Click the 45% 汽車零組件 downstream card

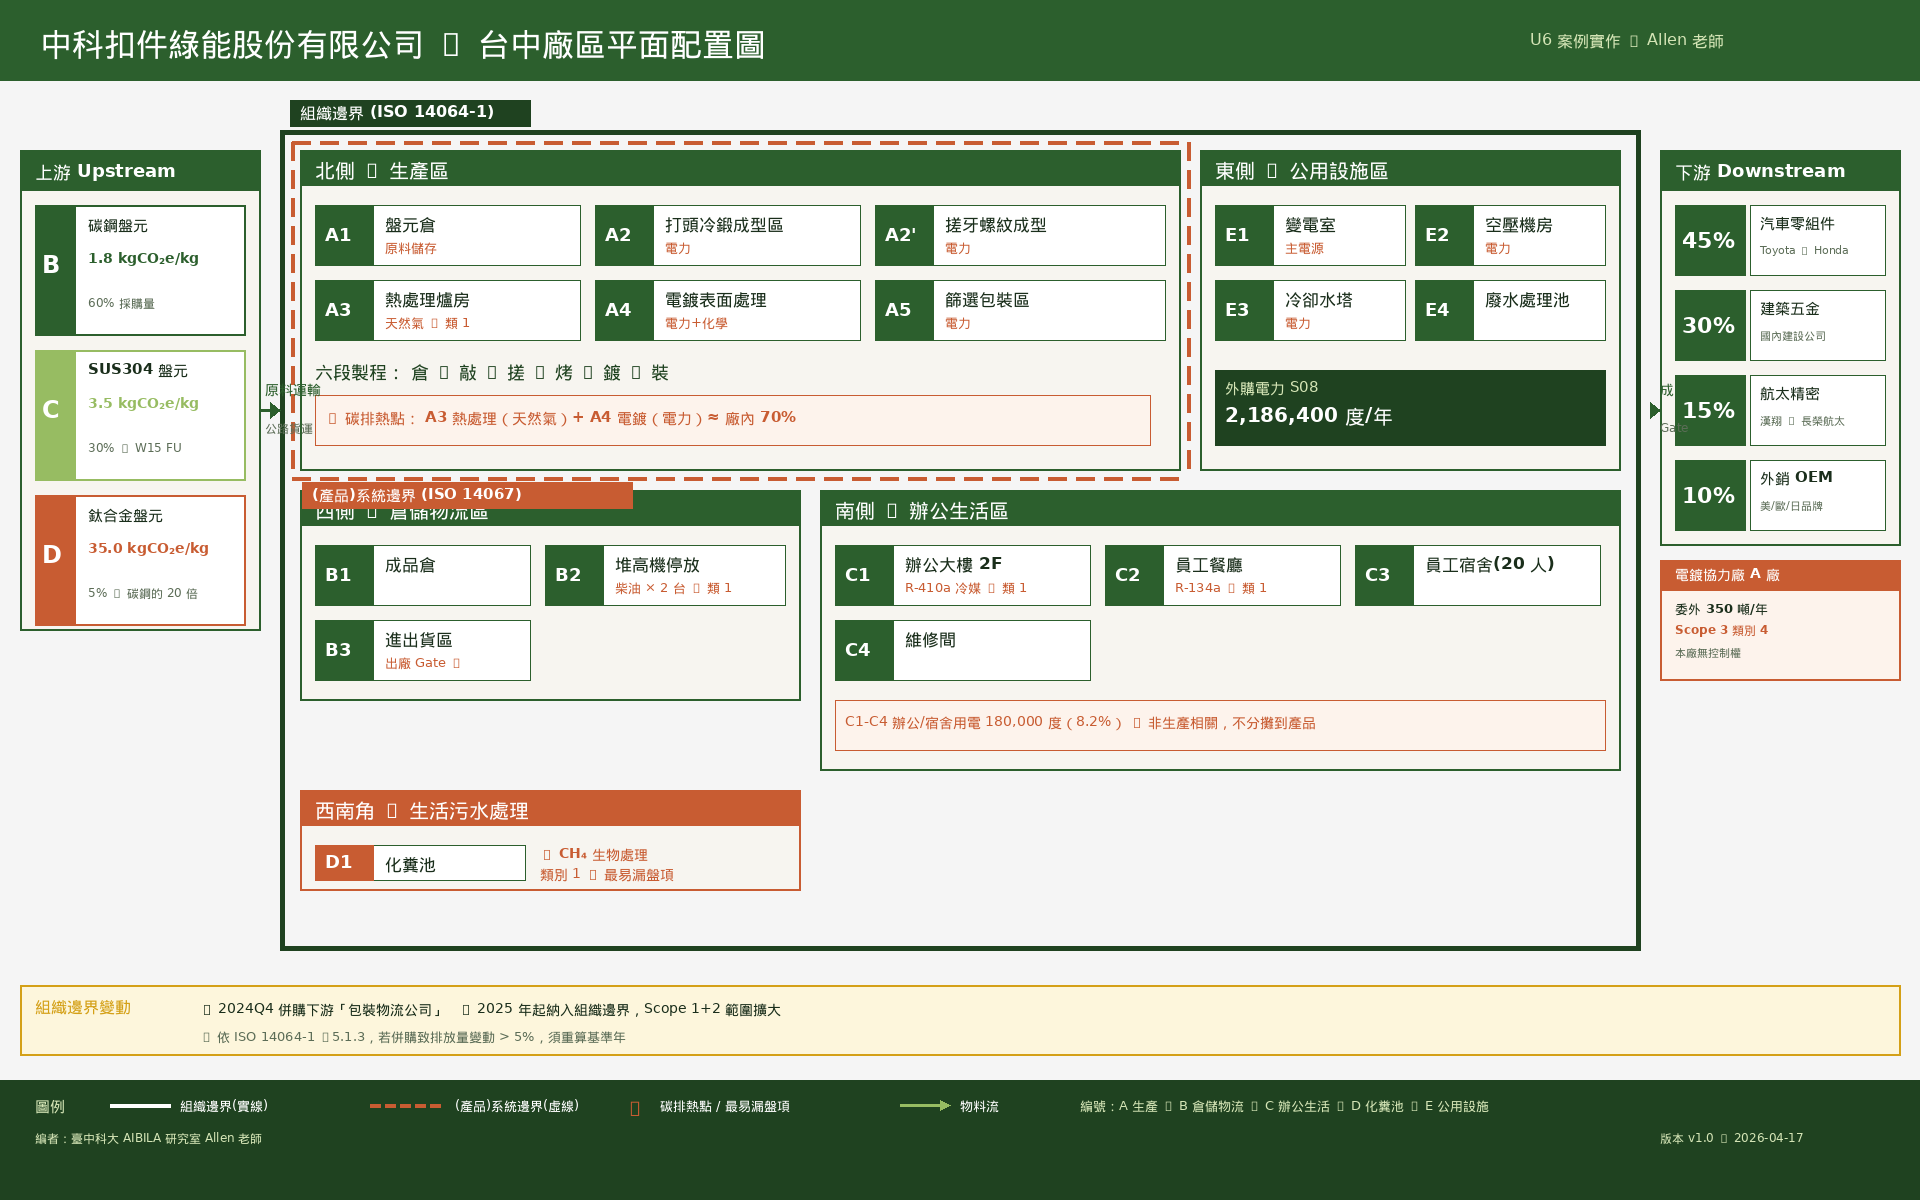coord(1780,241)
